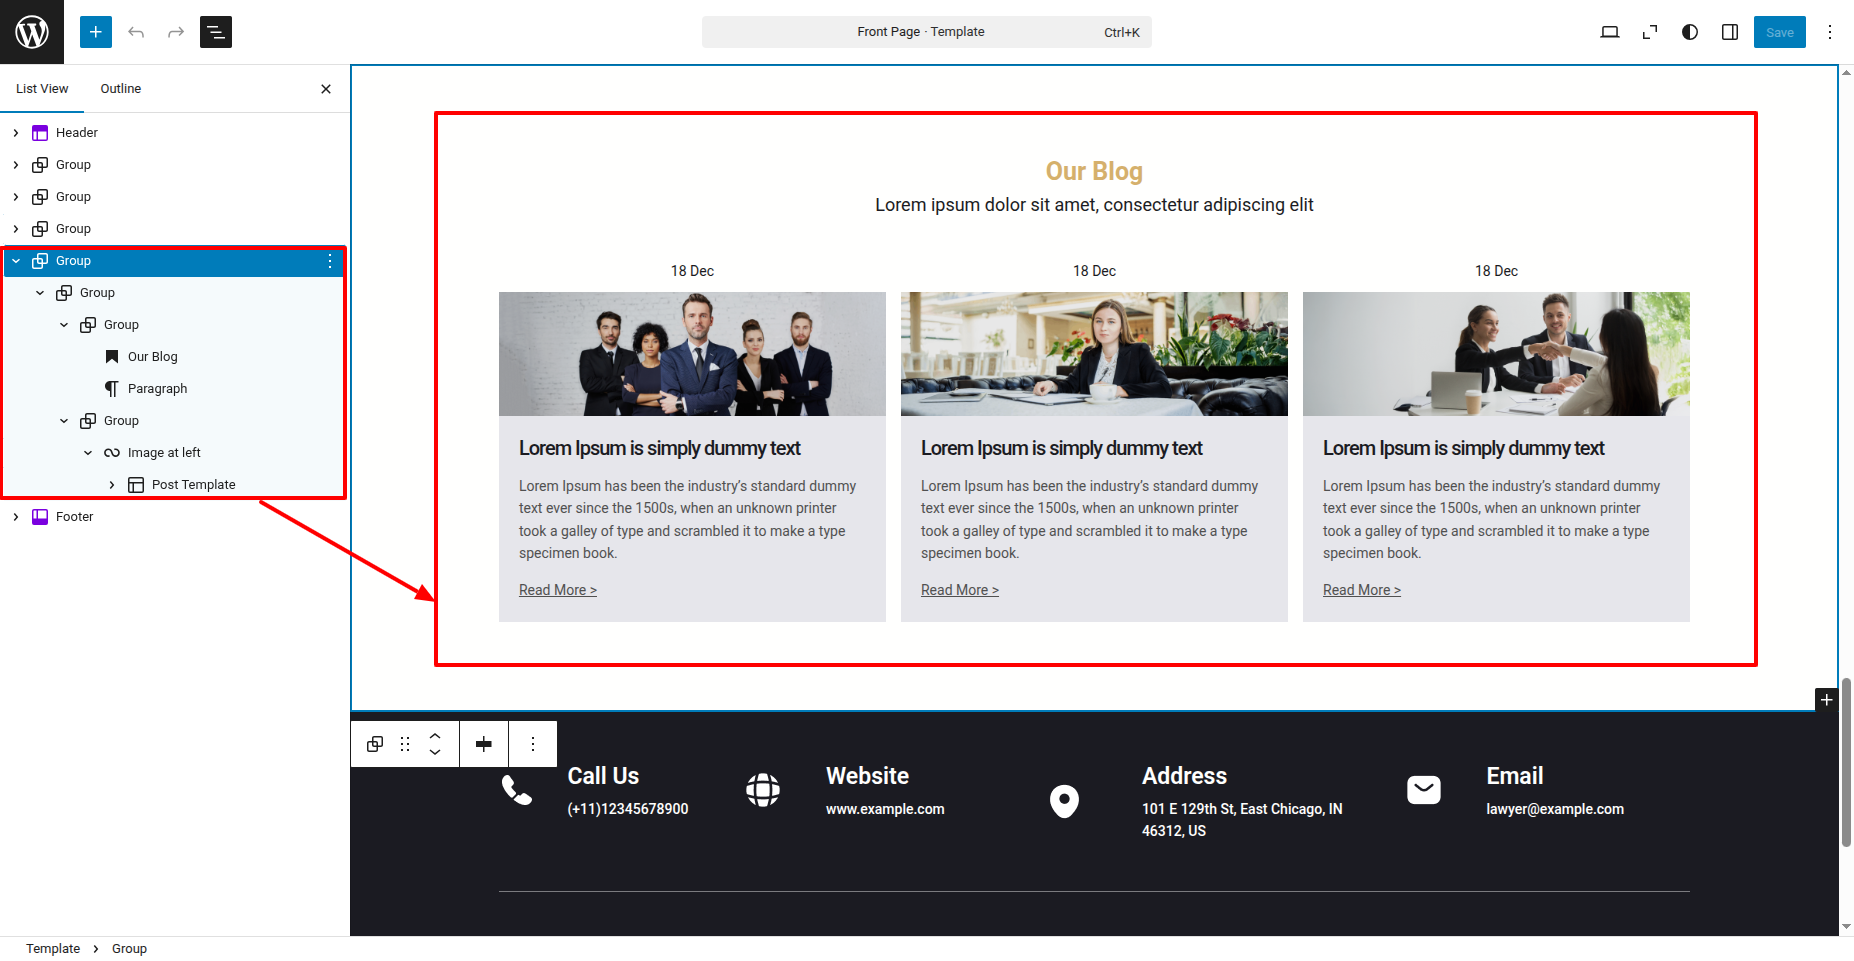
Task: Expand the Header tree item
Action: (16, 133)
